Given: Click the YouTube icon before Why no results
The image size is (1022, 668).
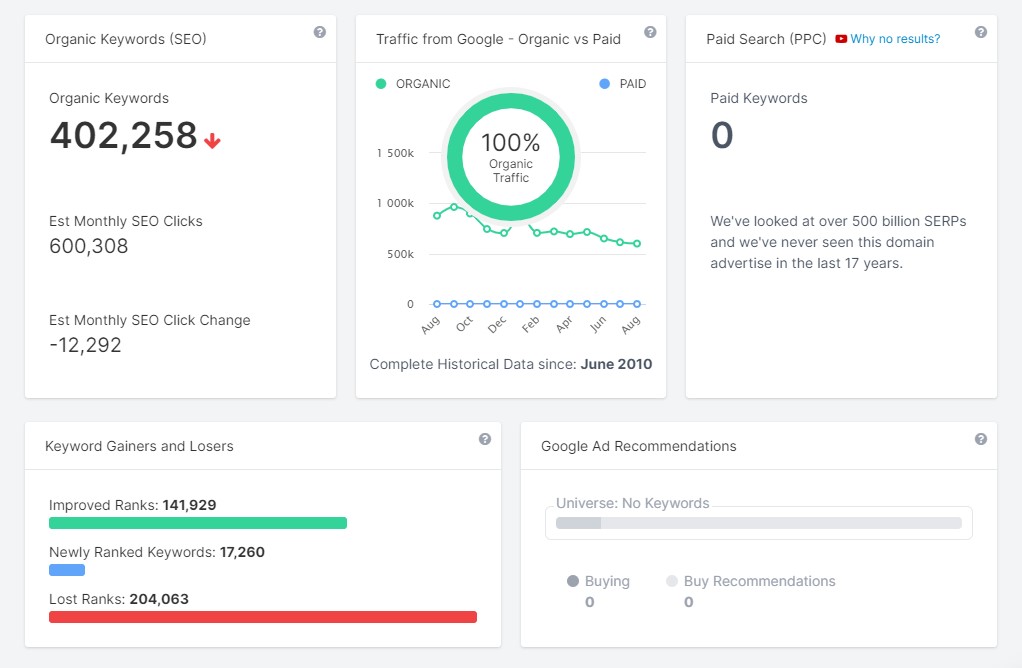Looking at the screenshot, I should (841, 39).
